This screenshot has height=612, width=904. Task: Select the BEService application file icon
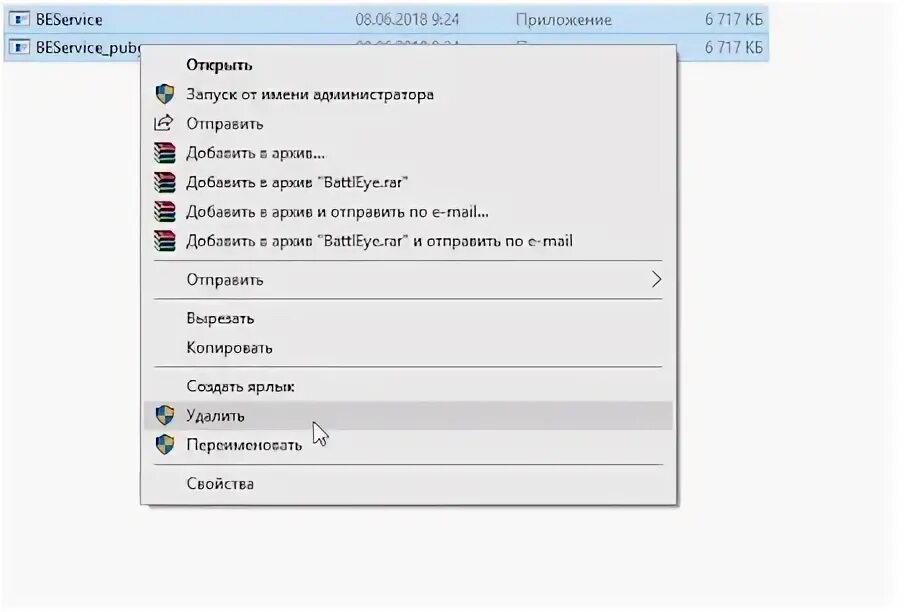19,19
